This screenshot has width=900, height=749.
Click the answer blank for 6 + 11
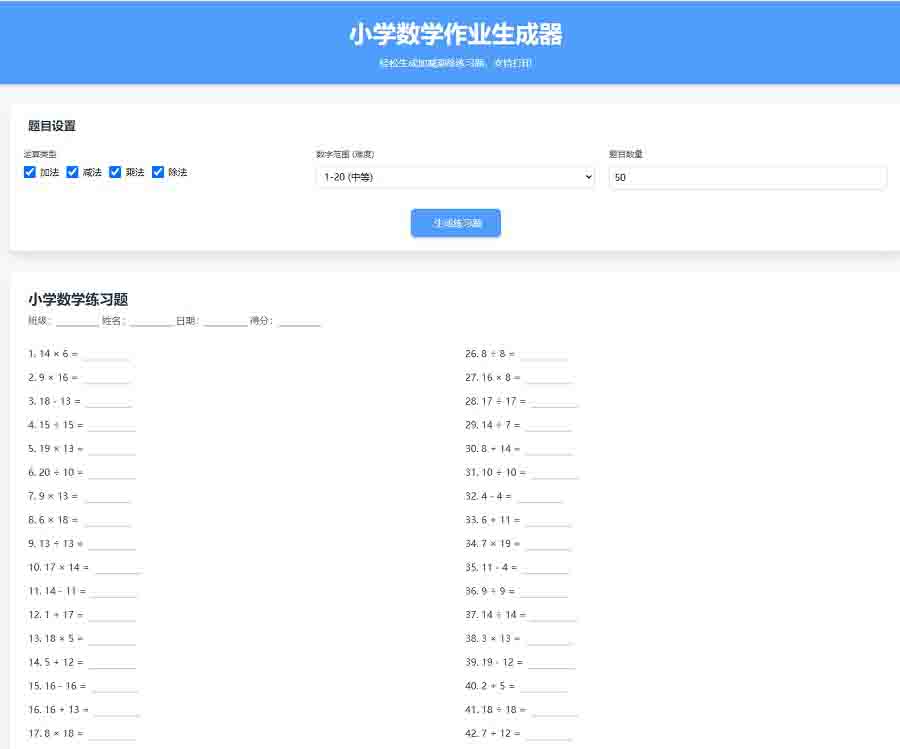[x=548, y=521]
